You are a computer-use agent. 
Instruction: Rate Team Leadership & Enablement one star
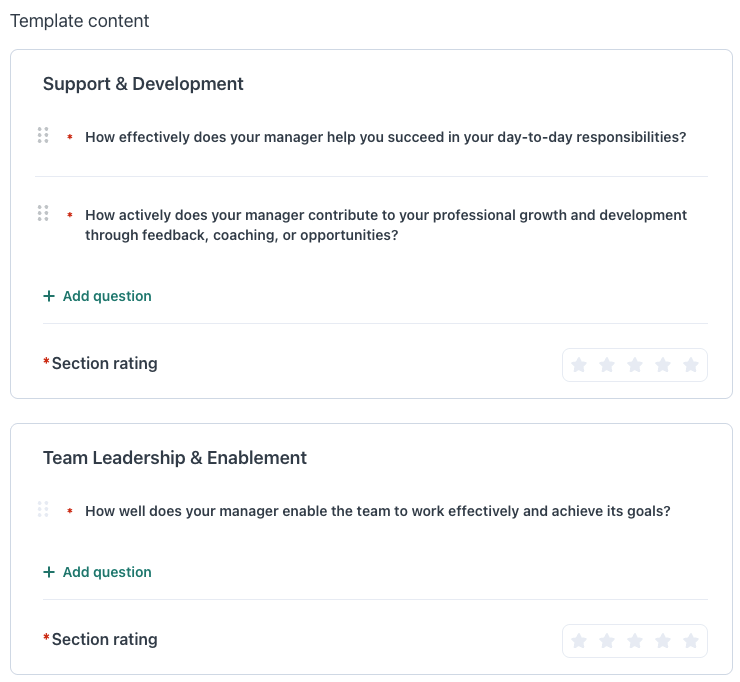click(x=579, y=641)
